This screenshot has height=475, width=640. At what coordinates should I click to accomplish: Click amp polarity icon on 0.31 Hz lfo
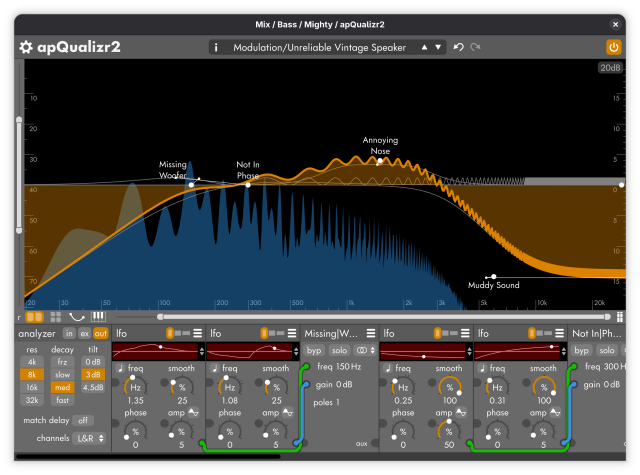(x=556, y=412)
